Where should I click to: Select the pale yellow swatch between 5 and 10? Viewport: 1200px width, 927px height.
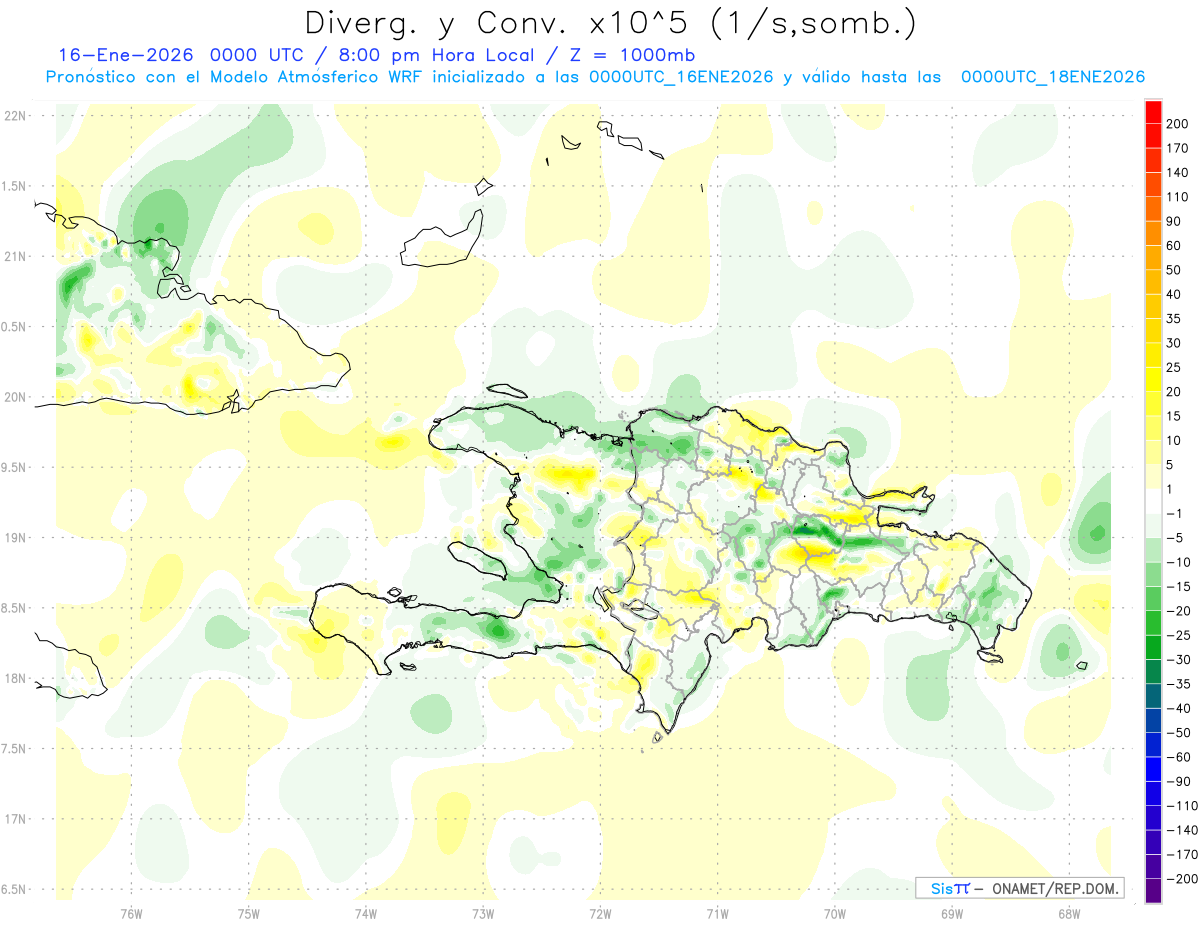click(1153, 453)
